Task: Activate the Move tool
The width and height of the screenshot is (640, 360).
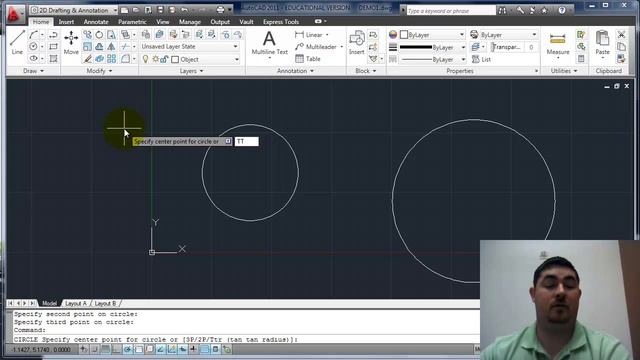Action: coord(71,42)
